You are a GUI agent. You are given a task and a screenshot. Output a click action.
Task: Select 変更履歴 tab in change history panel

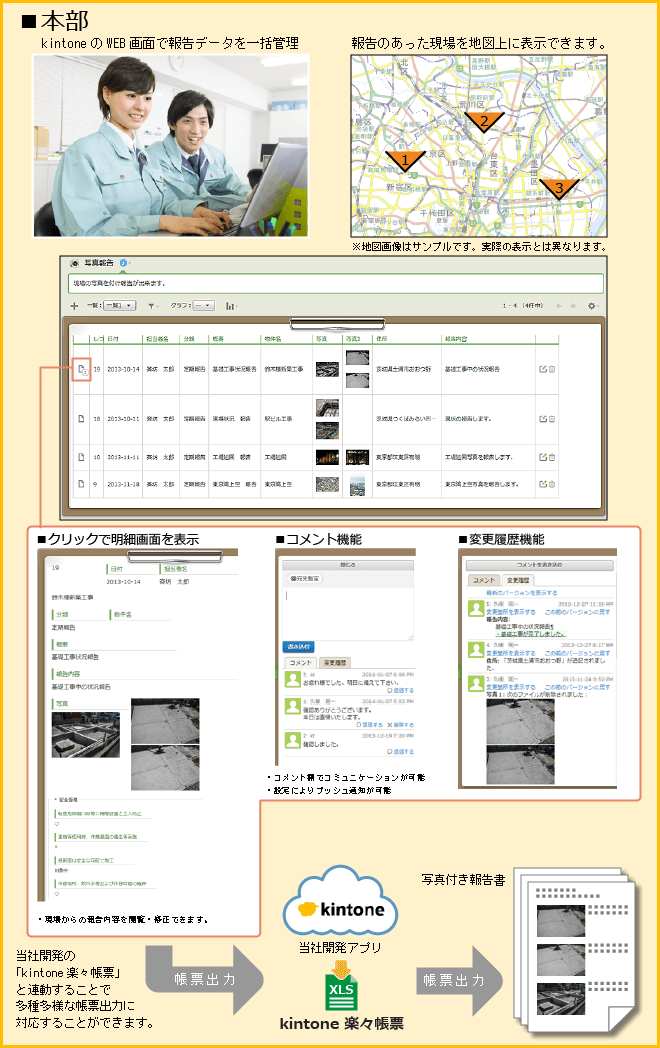tap(518, 580)
